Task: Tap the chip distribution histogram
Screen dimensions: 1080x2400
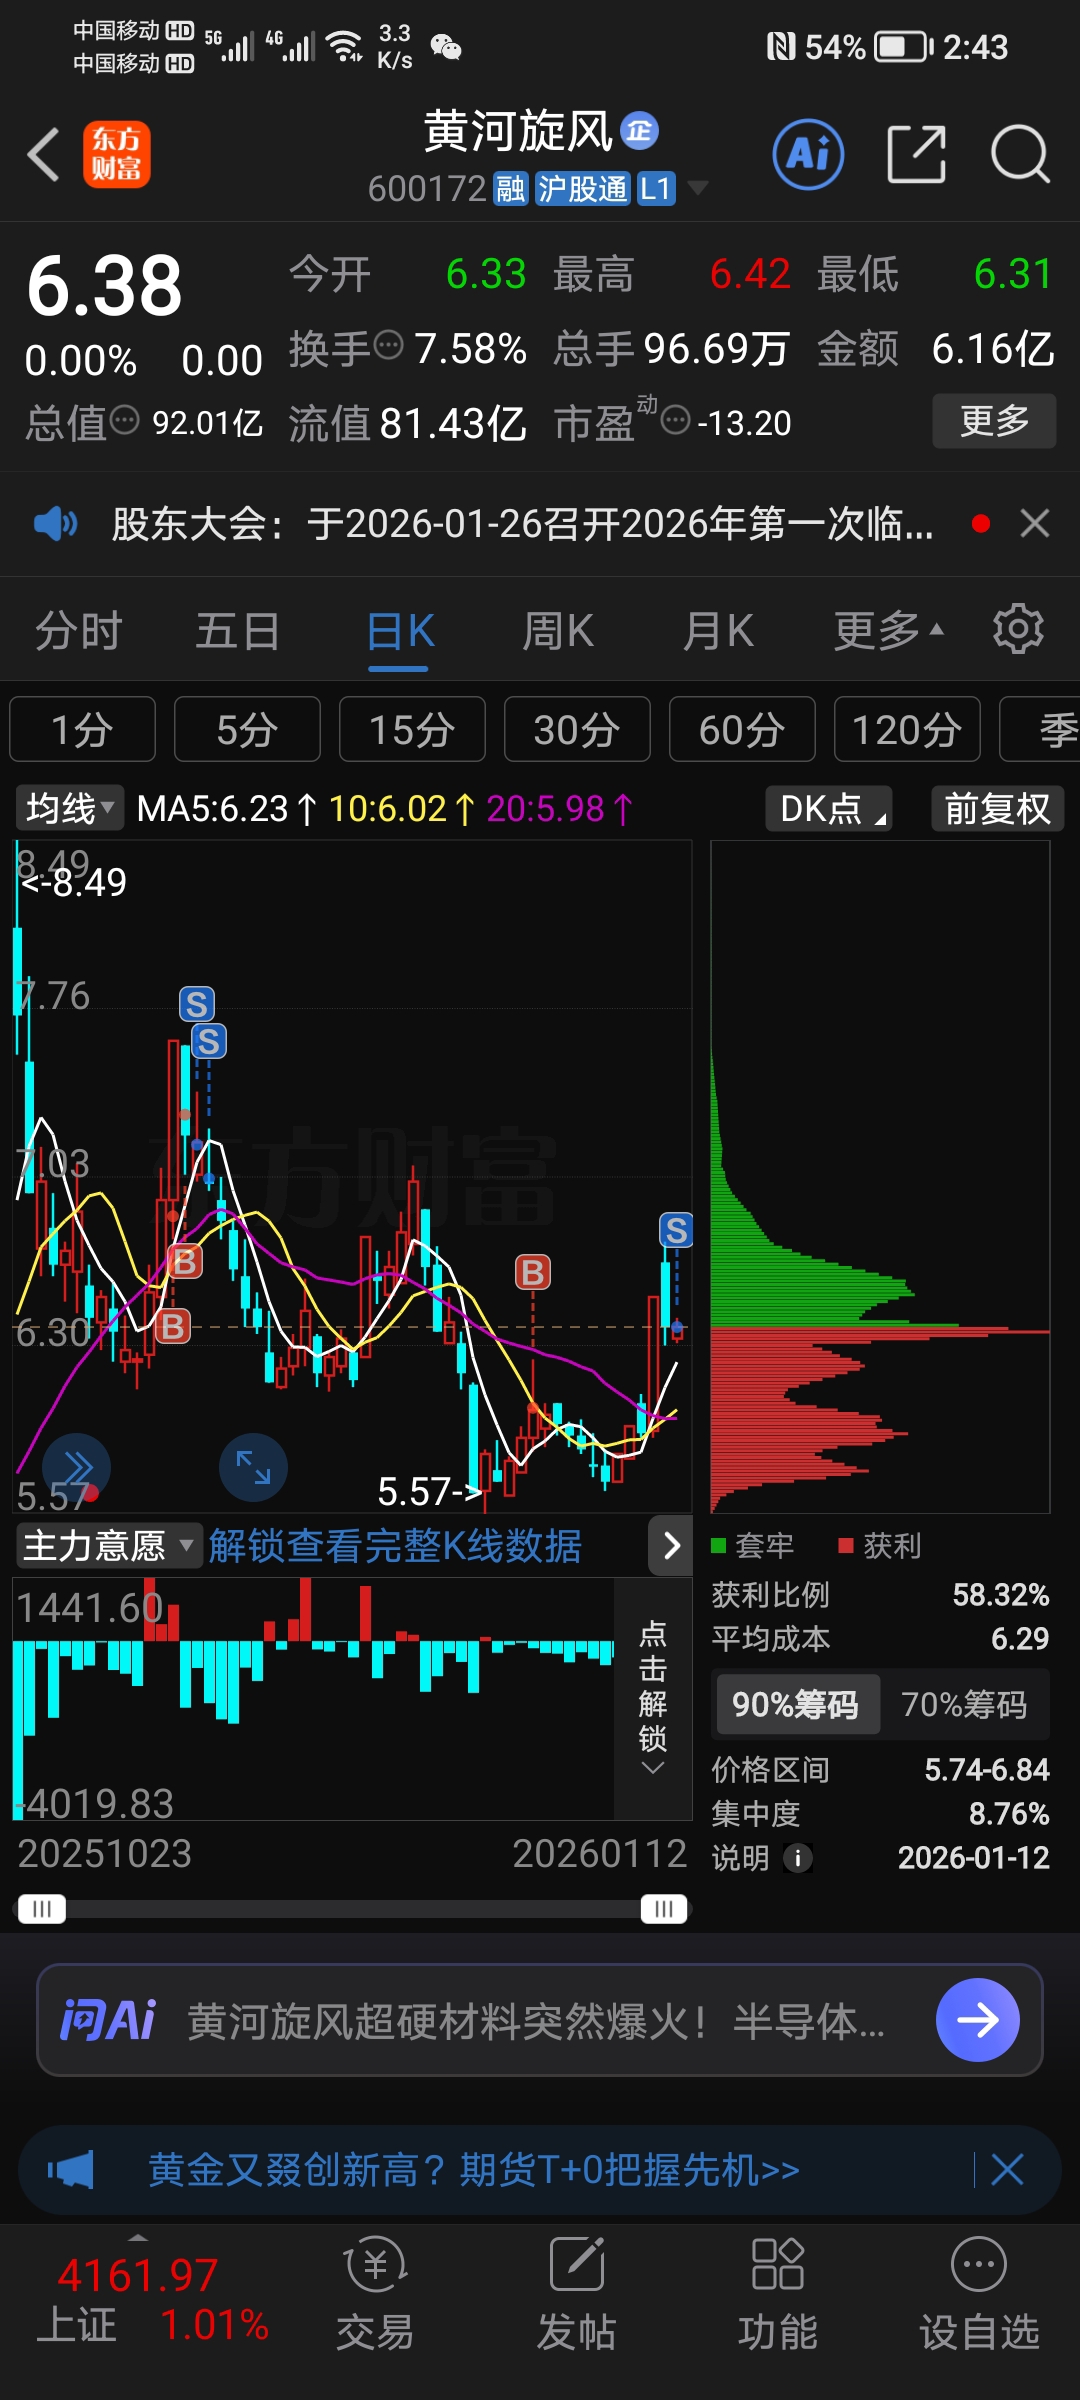Action: 880,1176
